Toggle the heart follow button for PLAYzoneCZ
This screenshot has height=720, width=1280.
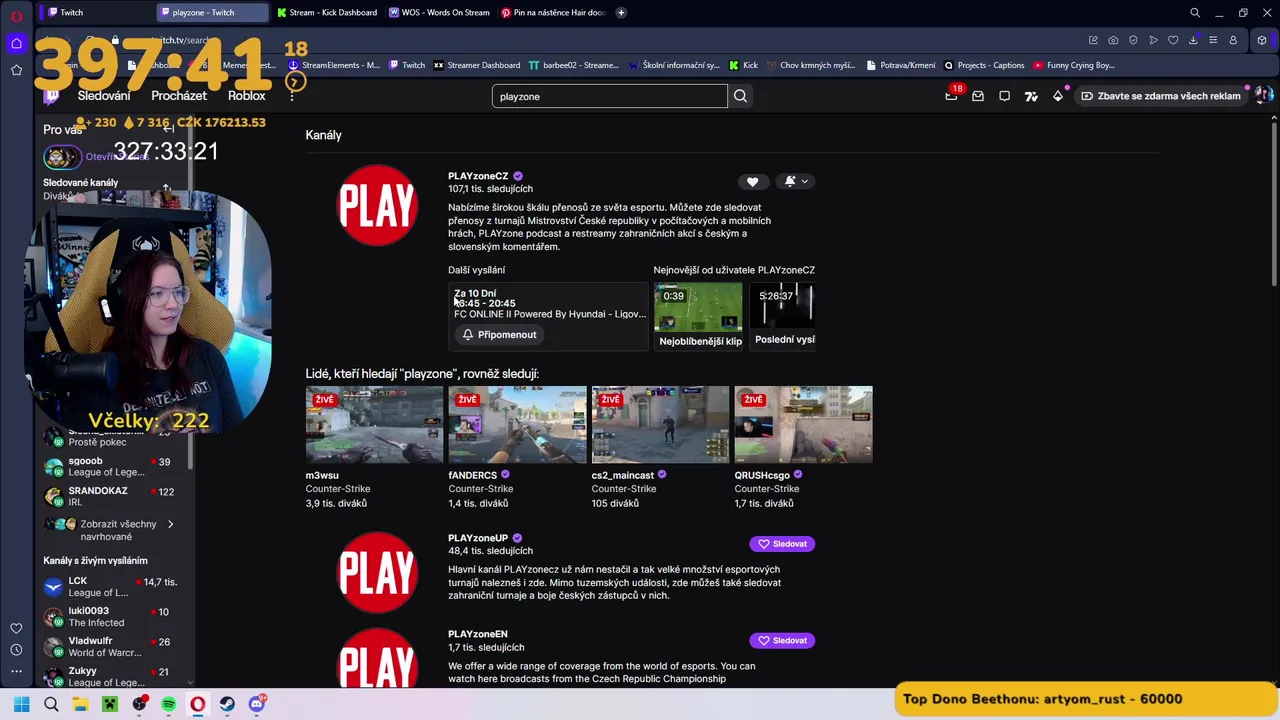752,181
